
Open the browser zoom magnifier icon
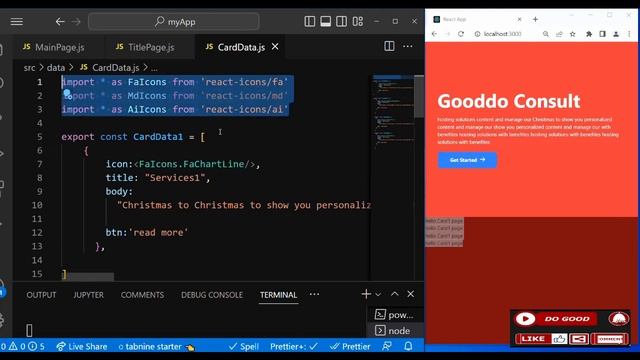tap(546, 34)
